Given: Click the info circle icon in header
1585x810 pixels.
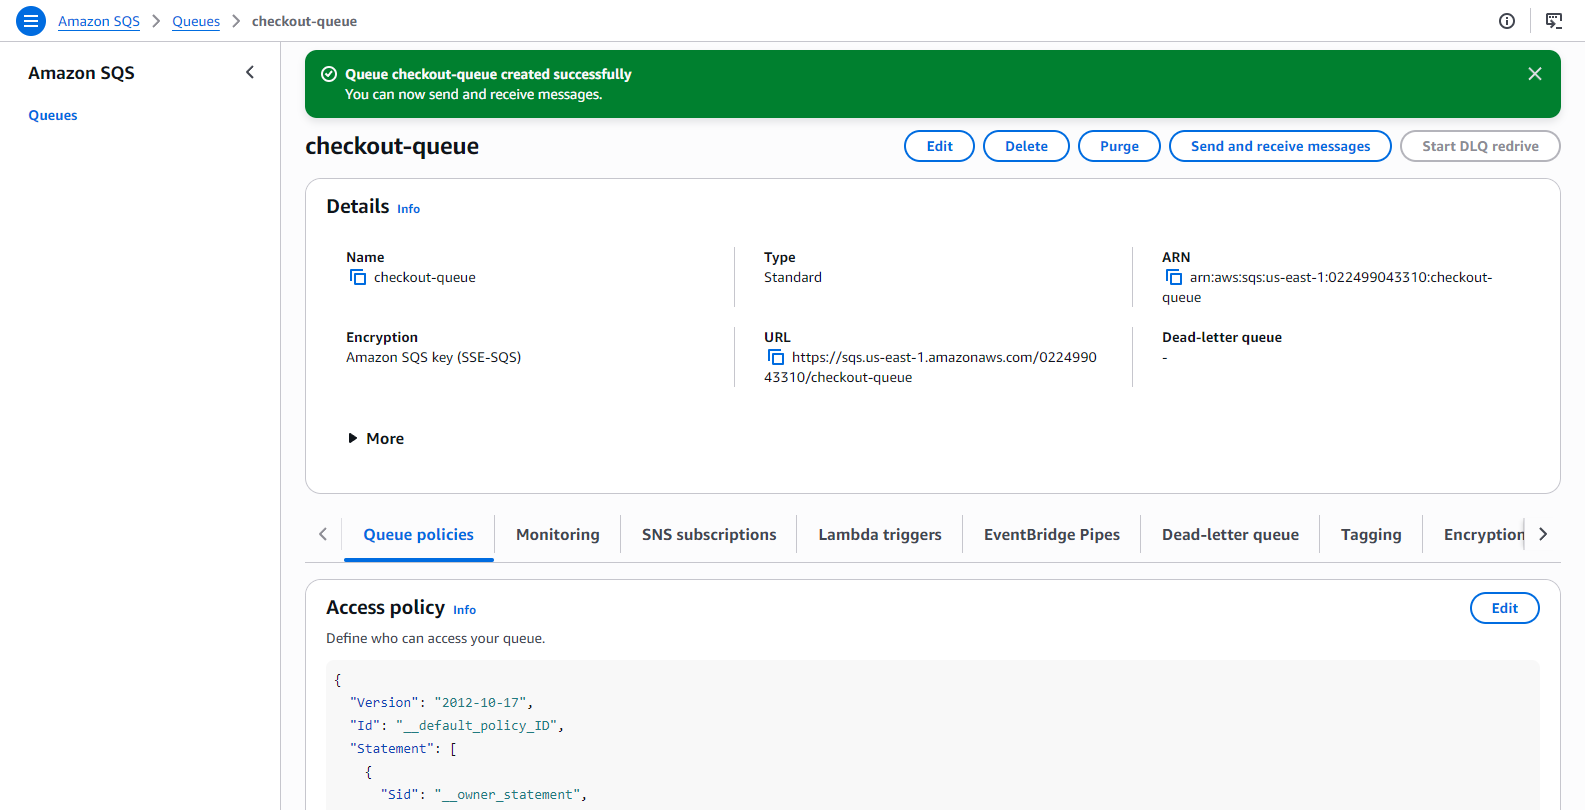Looking at the screenshot, I should pos(1507,21).
